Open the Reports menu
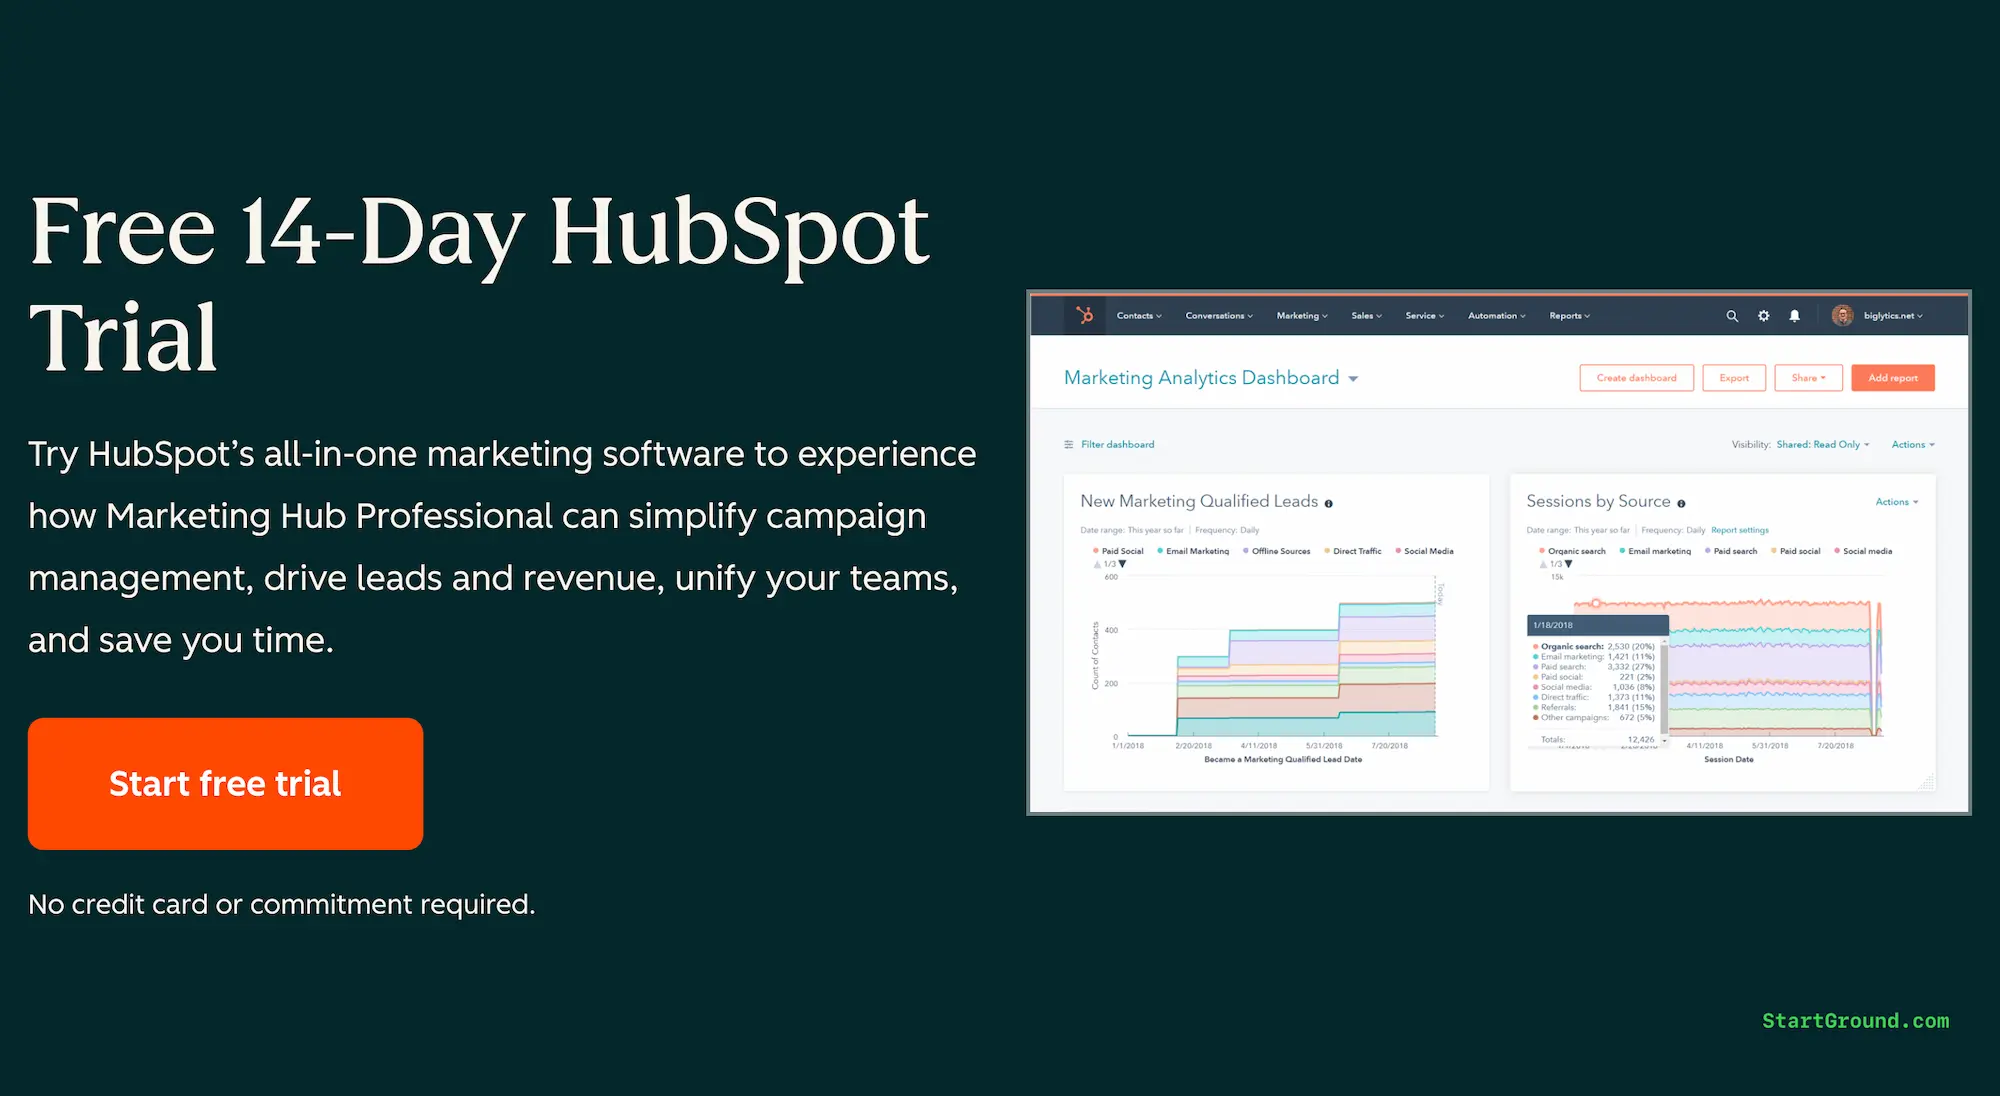This screenshot has height=1096, width=2000. 1568,316
